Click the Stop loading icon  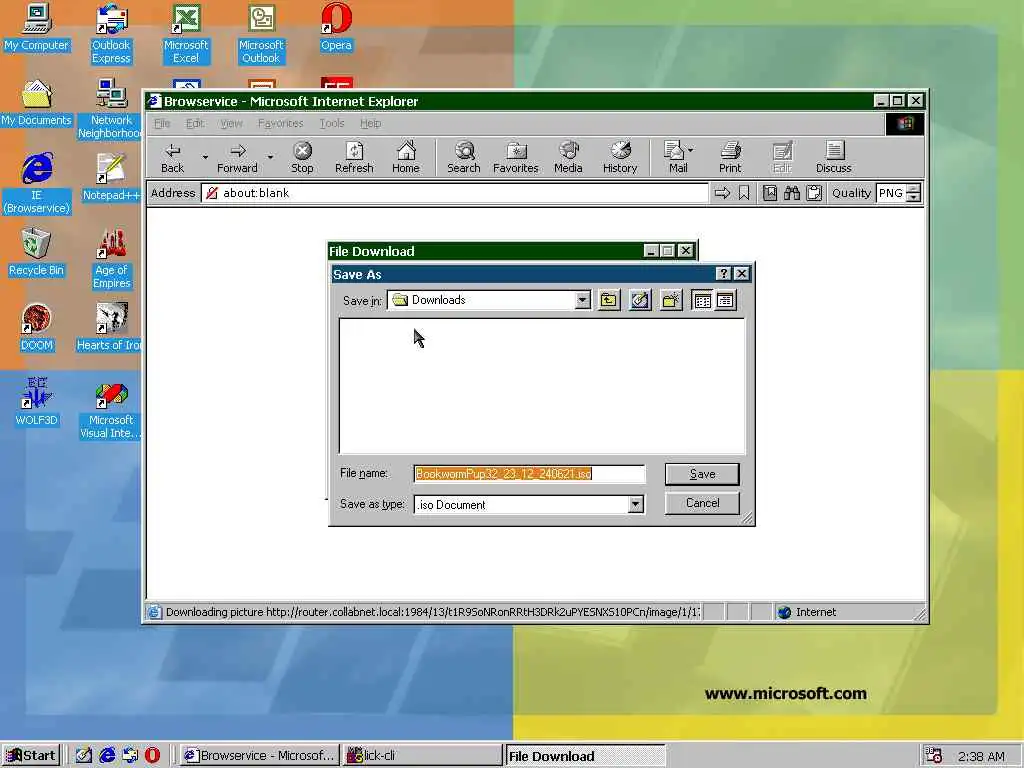[302, 157]
